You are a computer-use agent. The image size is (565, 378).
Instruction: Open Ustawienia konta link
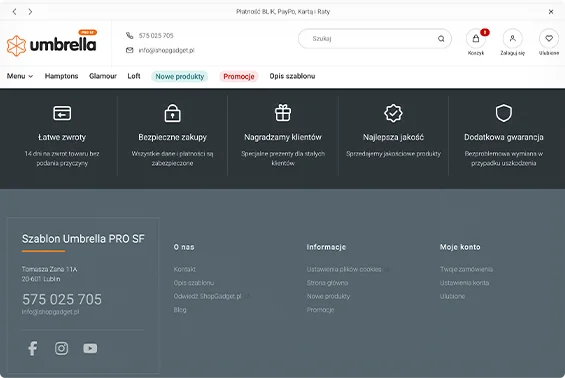pyautogui.click(x=464, y=283)
